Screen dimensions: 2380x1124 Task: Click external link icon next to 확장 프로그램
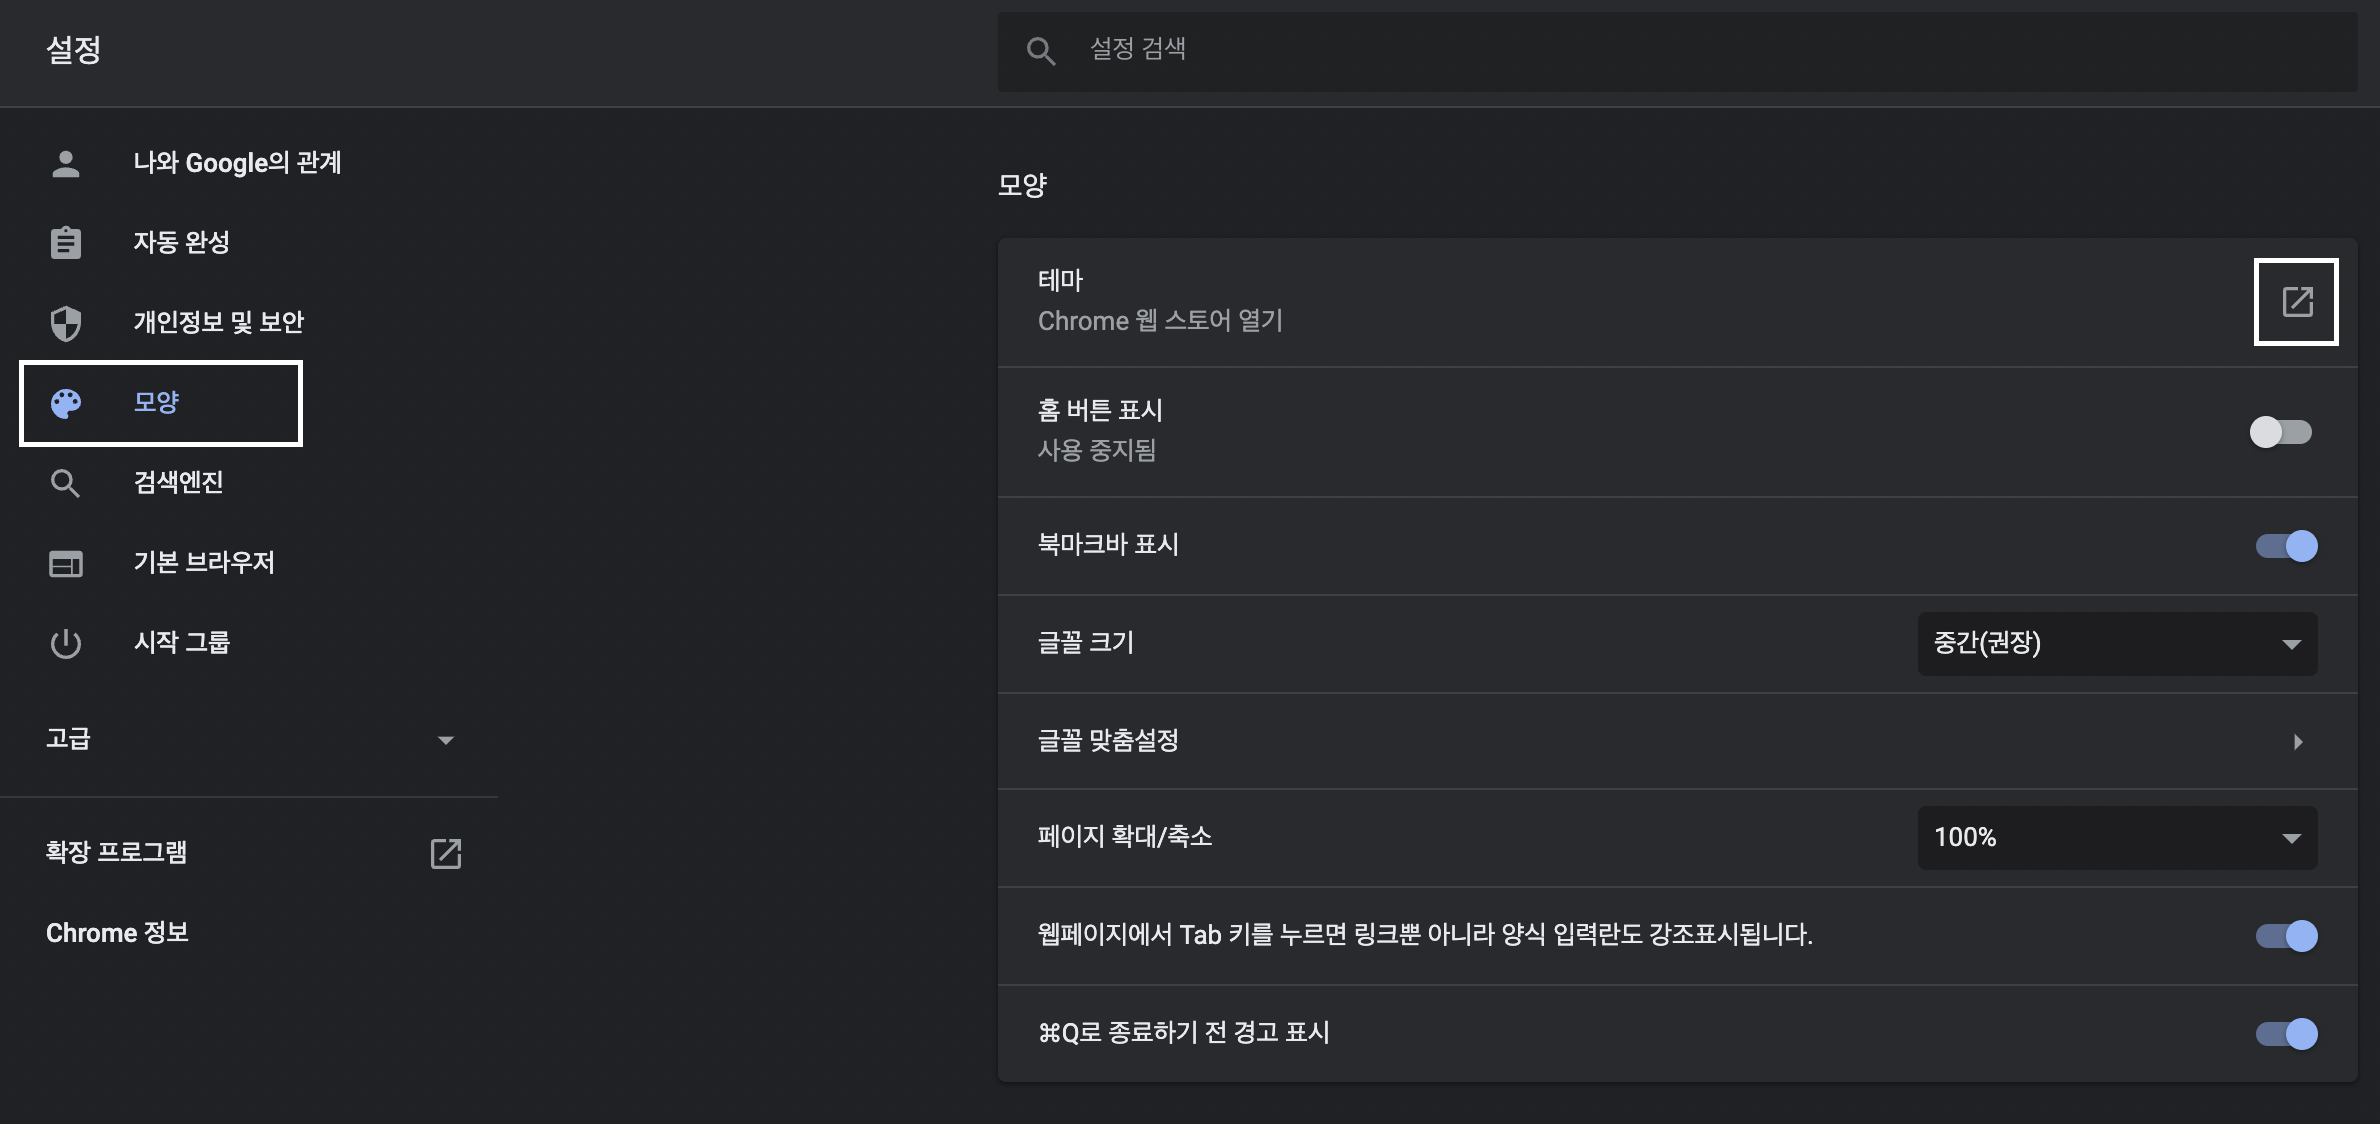445,853
